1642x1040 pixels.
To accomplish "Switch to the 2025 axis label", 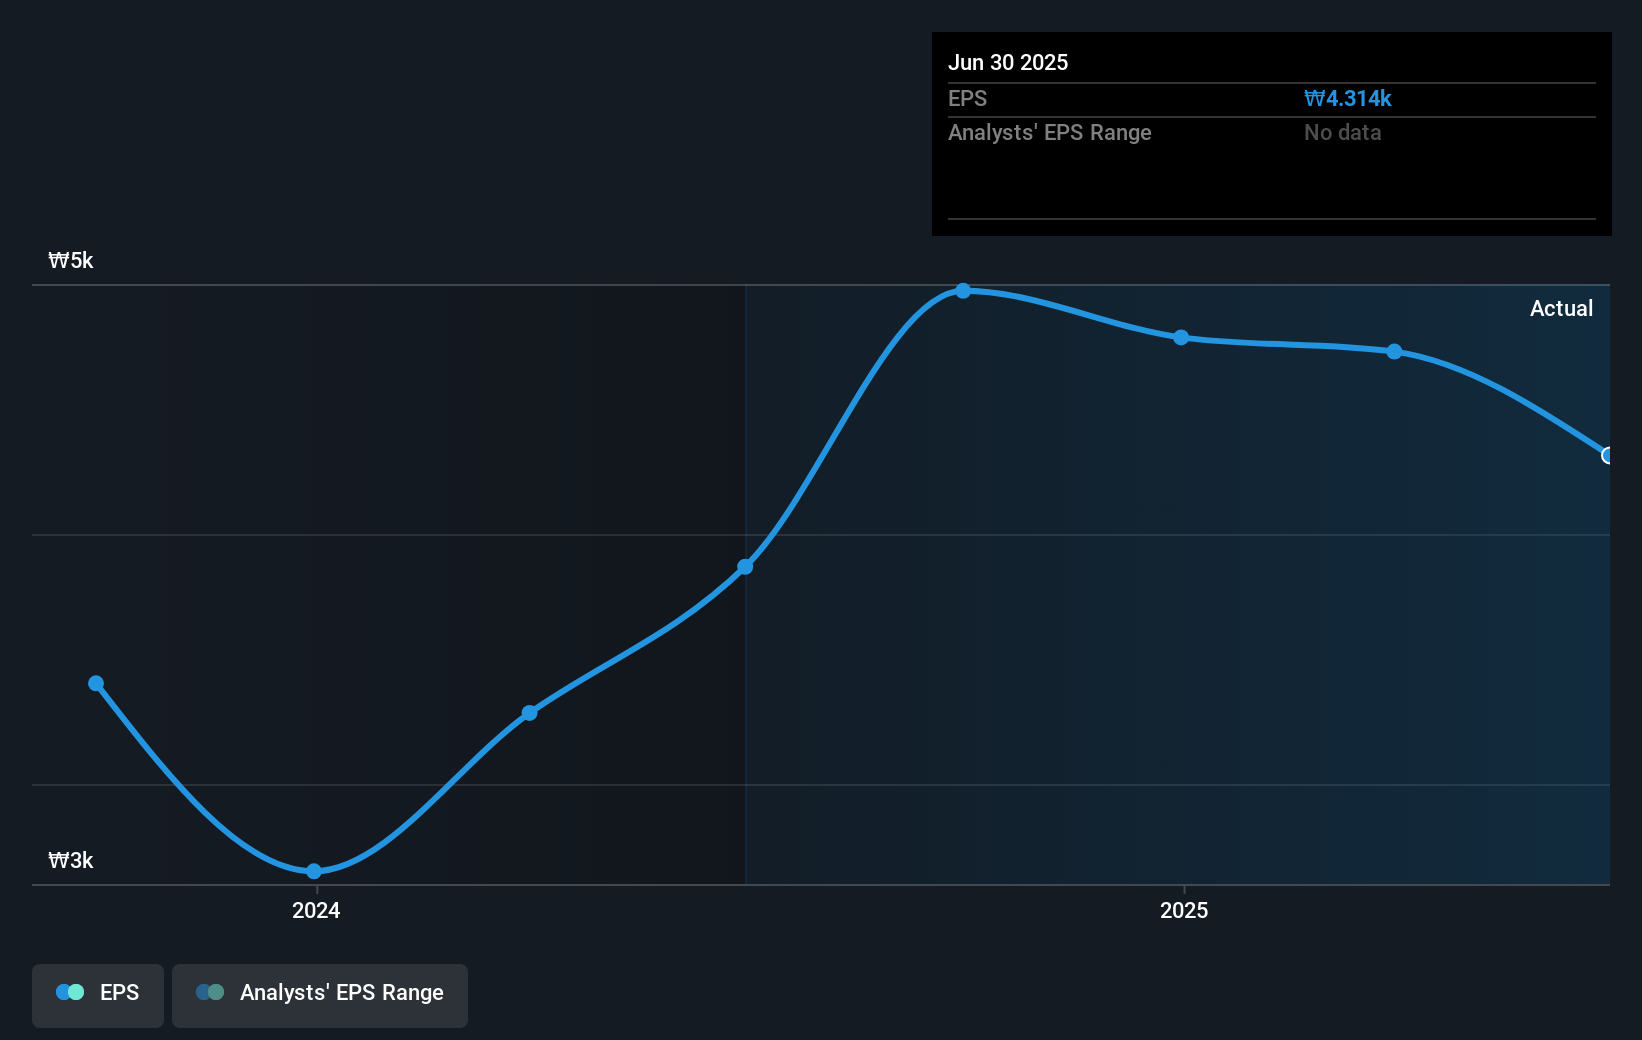I will pos(1184,910).
